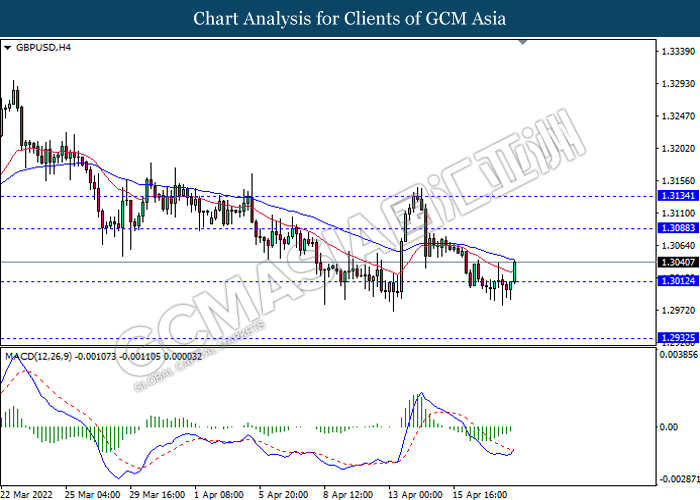Viewport: 700px width, 500px height.
Task: Click the 1.31341 price level label
Action: pyautogui.click(x=678, y=196)
